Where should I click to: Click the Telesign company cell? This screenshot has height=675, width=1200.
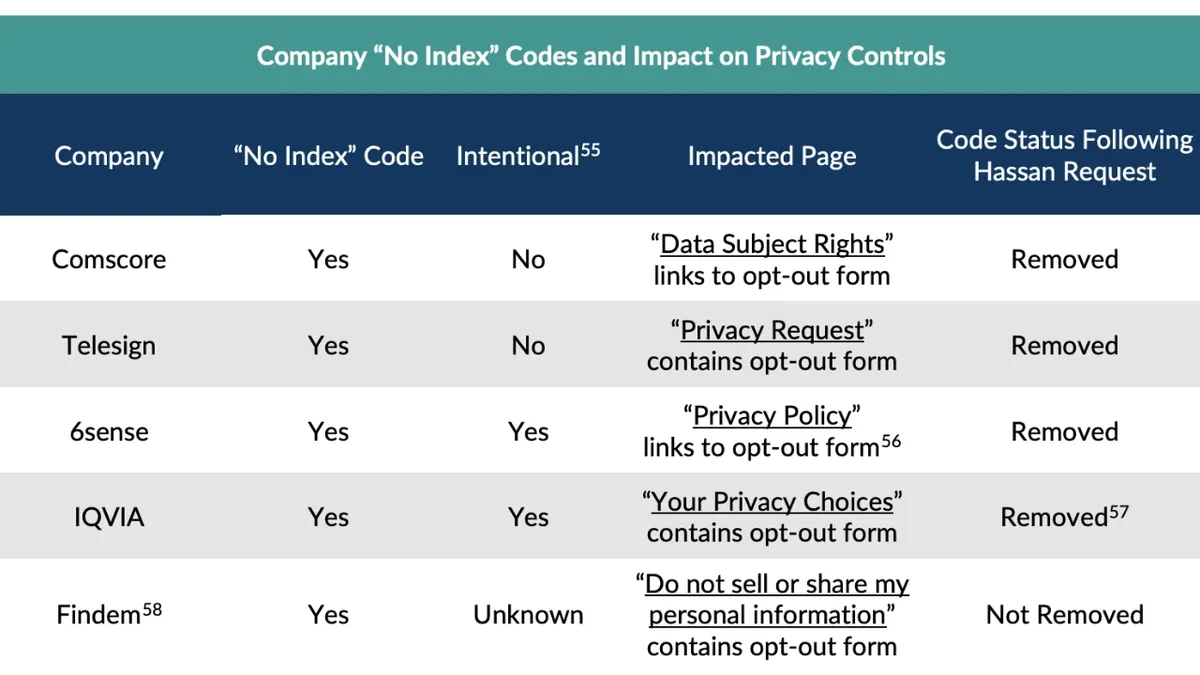point(109,346)
